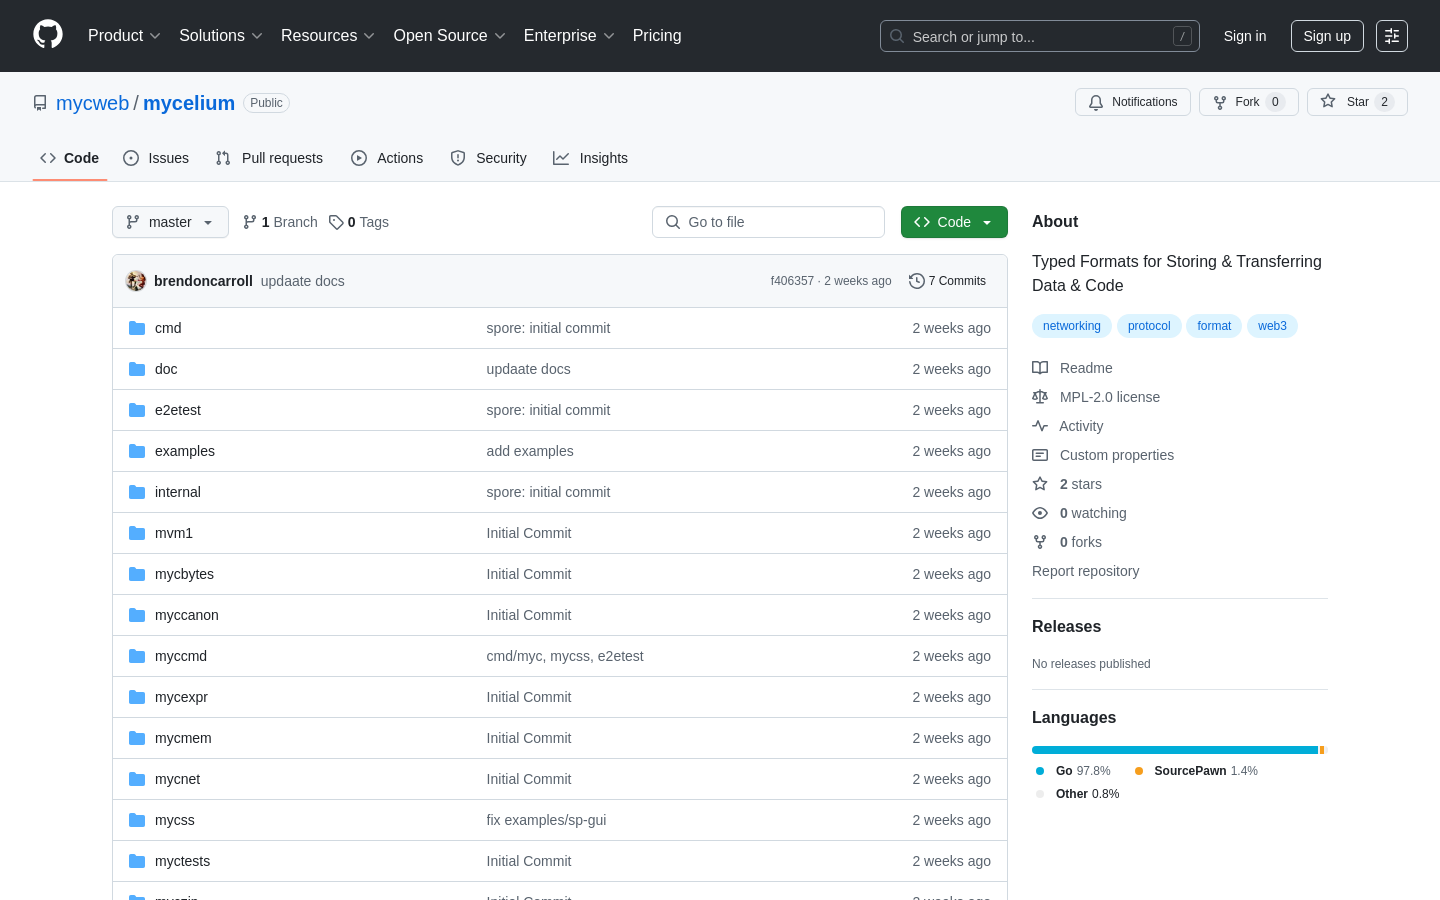Open the master branch selector
This screenshot has height=900, width=1440.
click(170, 222)
